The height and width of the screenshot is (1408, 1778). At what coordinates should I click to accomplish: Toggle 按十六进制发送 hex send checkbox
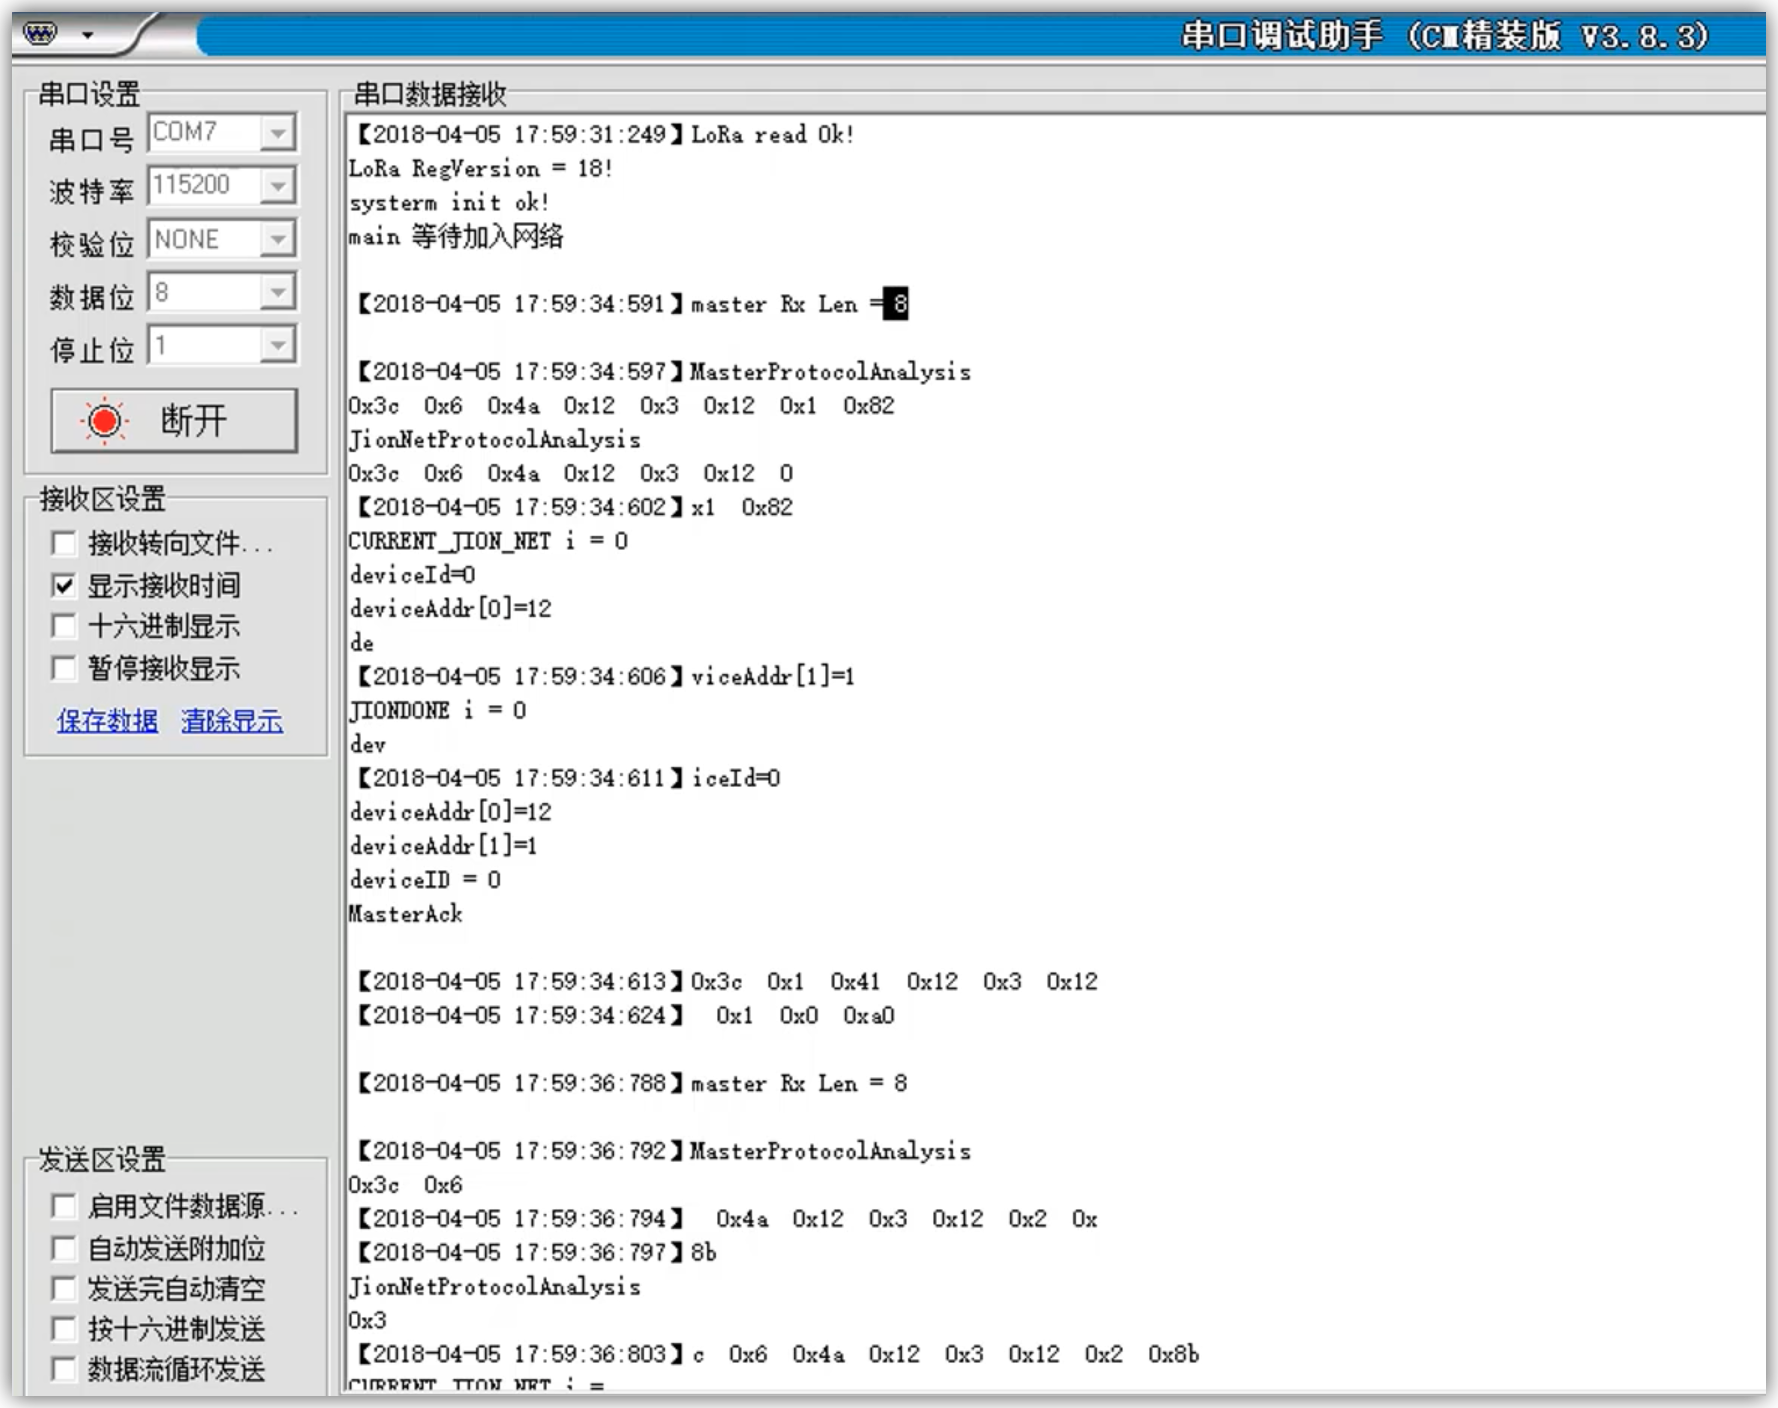point(64,1329)
